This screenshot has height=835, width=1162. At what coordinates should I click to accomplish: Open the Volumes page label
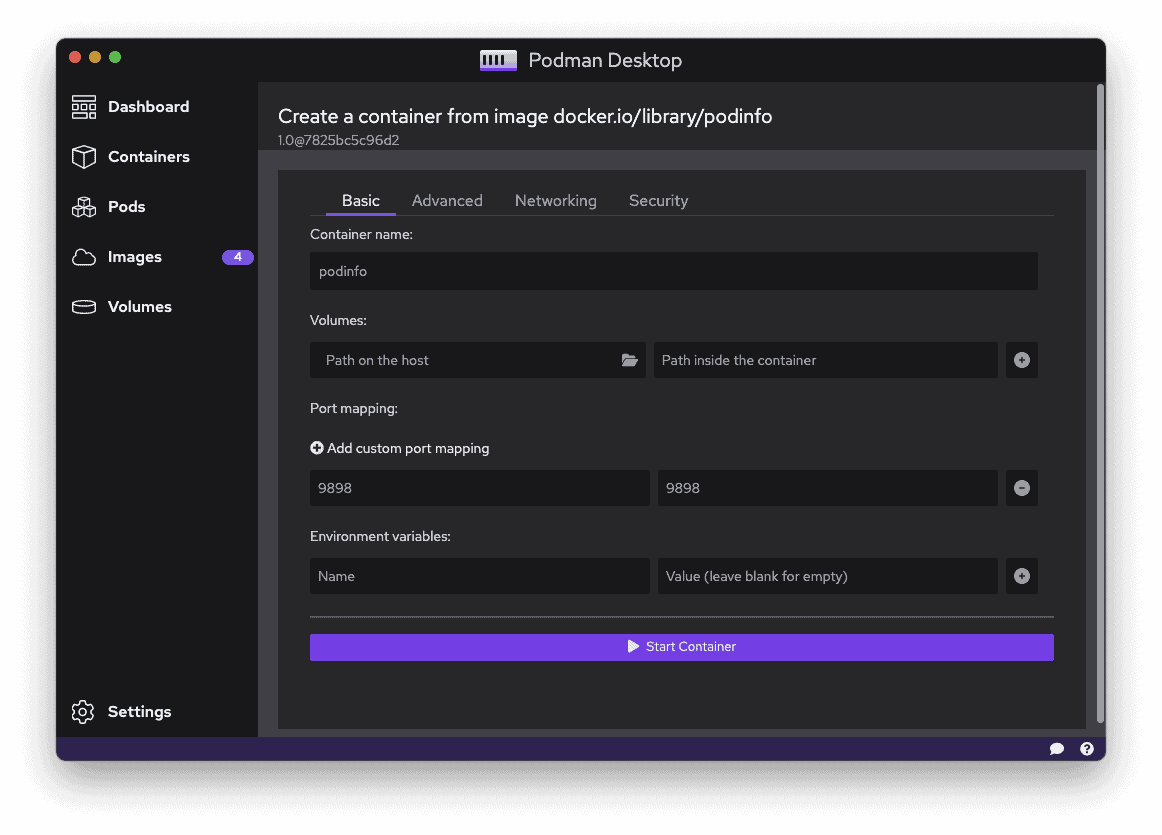139,307
